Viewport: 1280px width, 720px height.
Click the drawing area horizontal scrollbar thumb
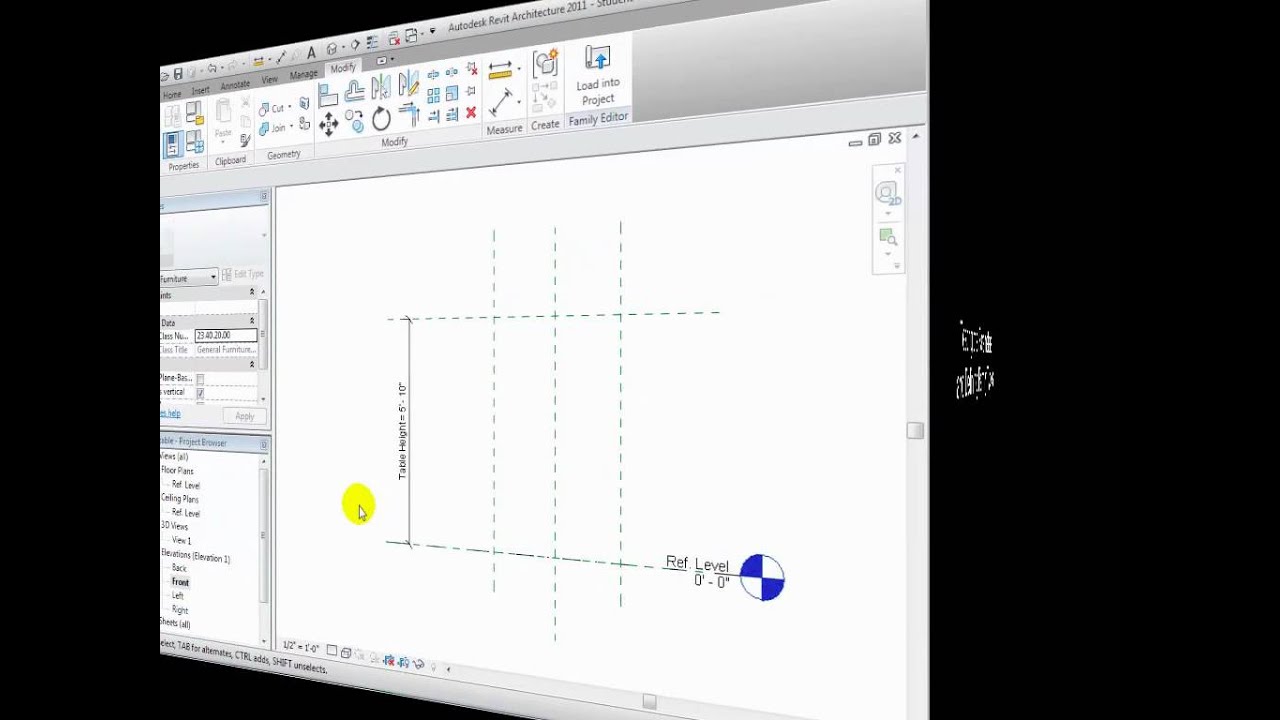click(649, 703)
